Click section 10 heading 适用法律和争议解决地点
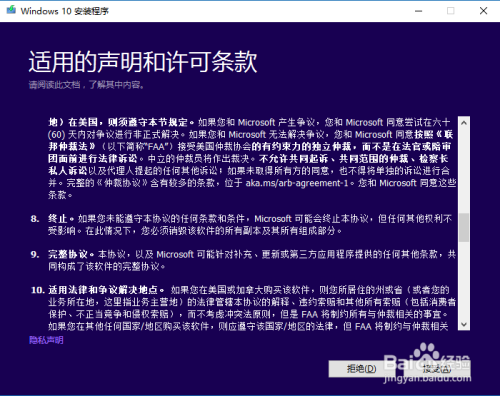This screenshot has width=500, height=396. (x=103, y=290)
